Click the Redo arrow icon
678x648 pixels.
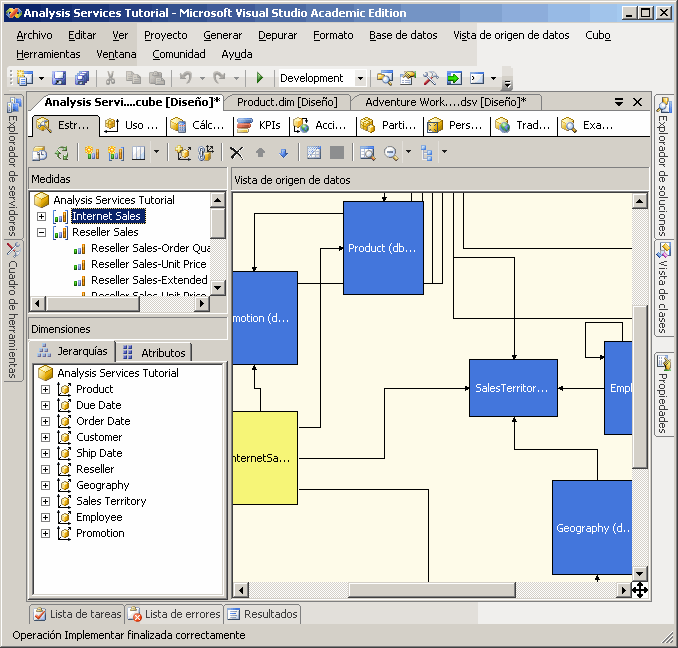click(x=219, y=78)
